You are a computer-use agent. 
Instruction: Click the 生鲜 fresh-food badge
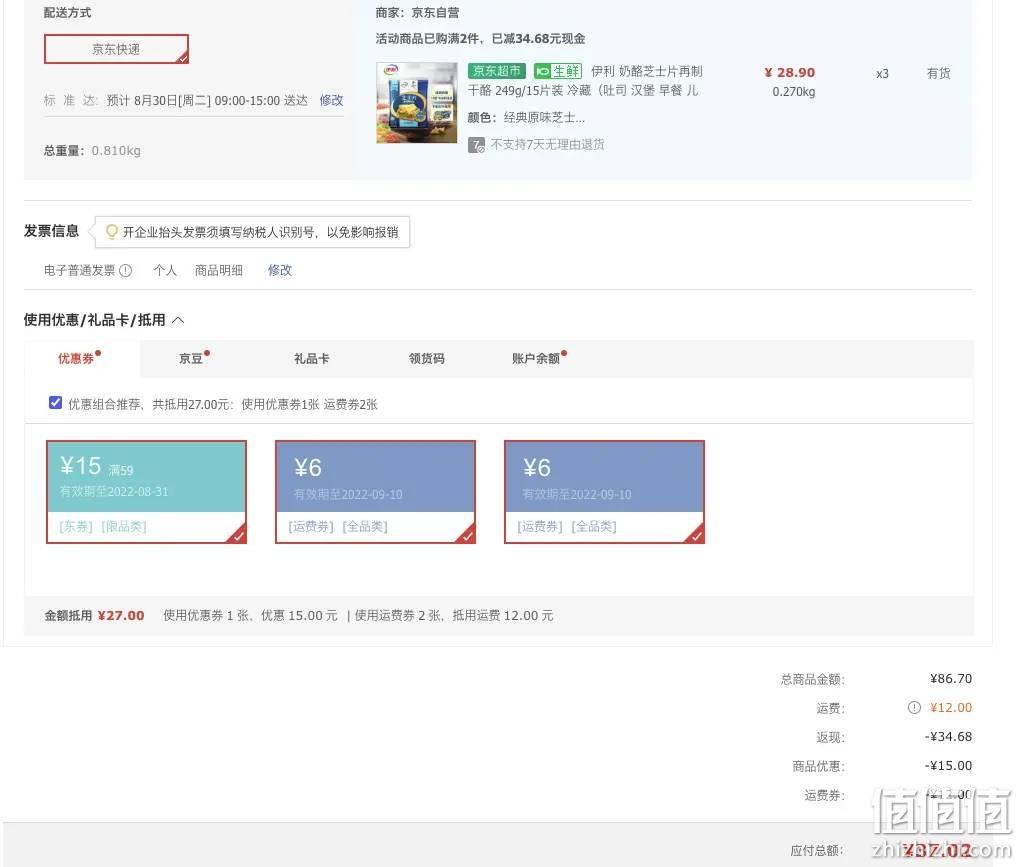coord(557,71)
